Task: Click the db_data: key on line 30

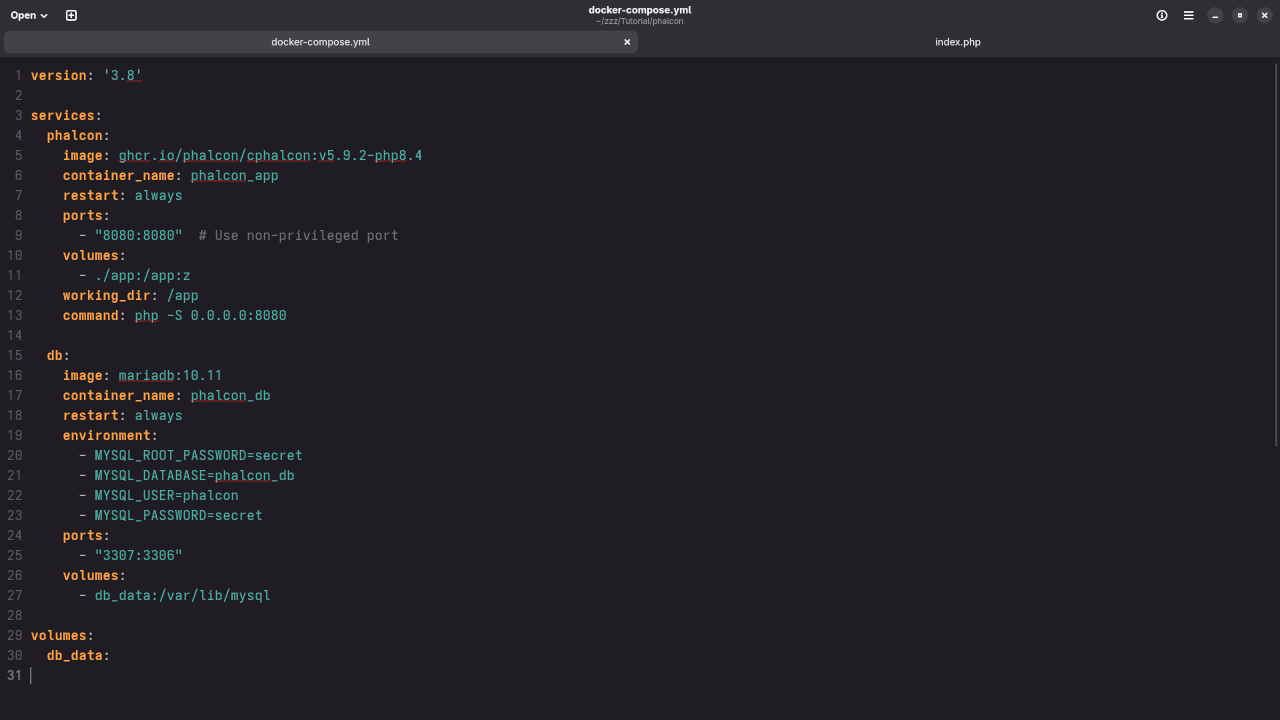Action: (x=79, y=655)
